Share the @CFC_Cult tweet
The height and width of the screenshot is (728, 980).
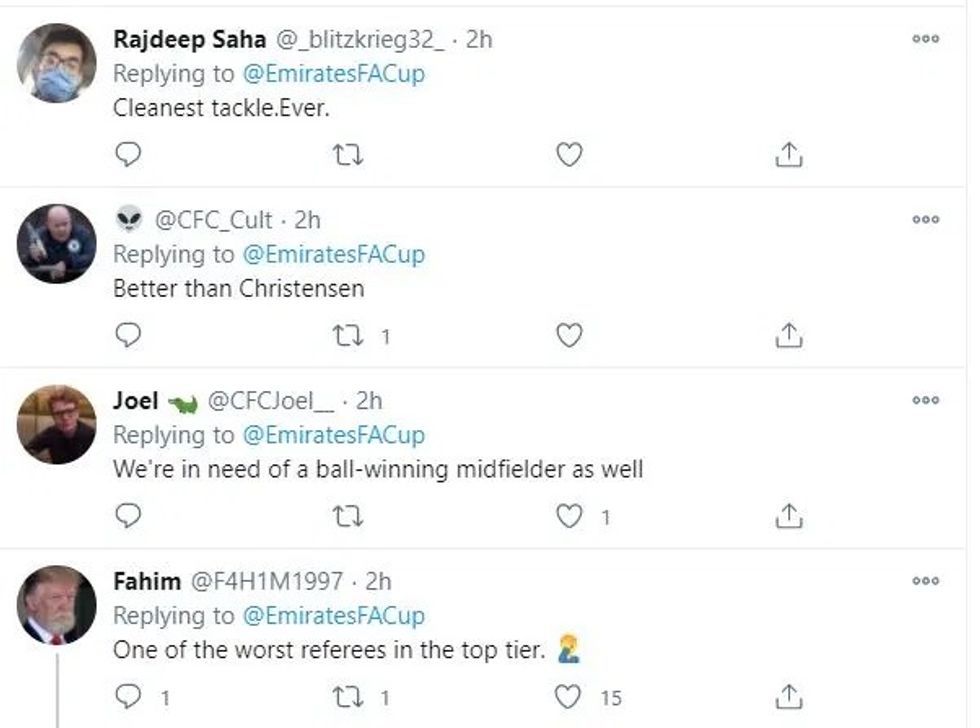tap(790, 335)
